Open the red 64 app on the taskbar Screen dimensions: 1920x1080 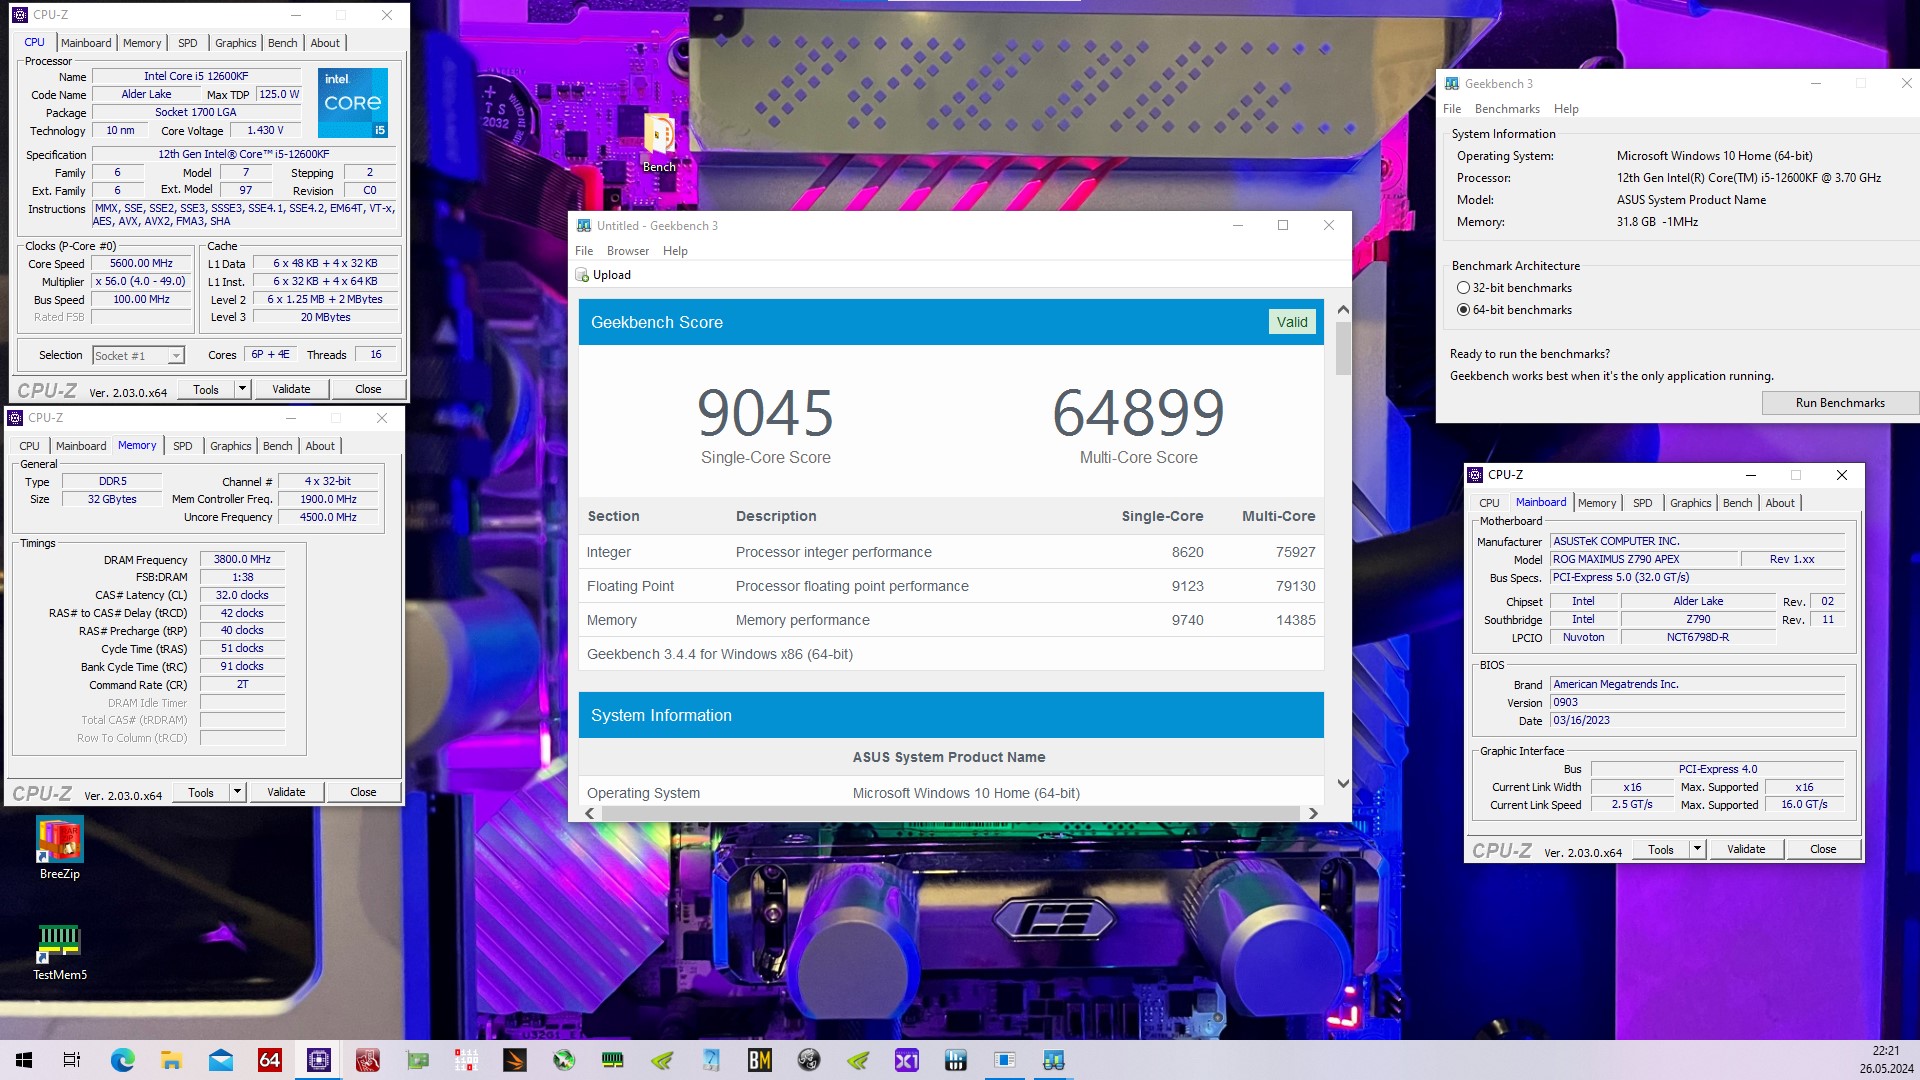(x=269, y=1060)
